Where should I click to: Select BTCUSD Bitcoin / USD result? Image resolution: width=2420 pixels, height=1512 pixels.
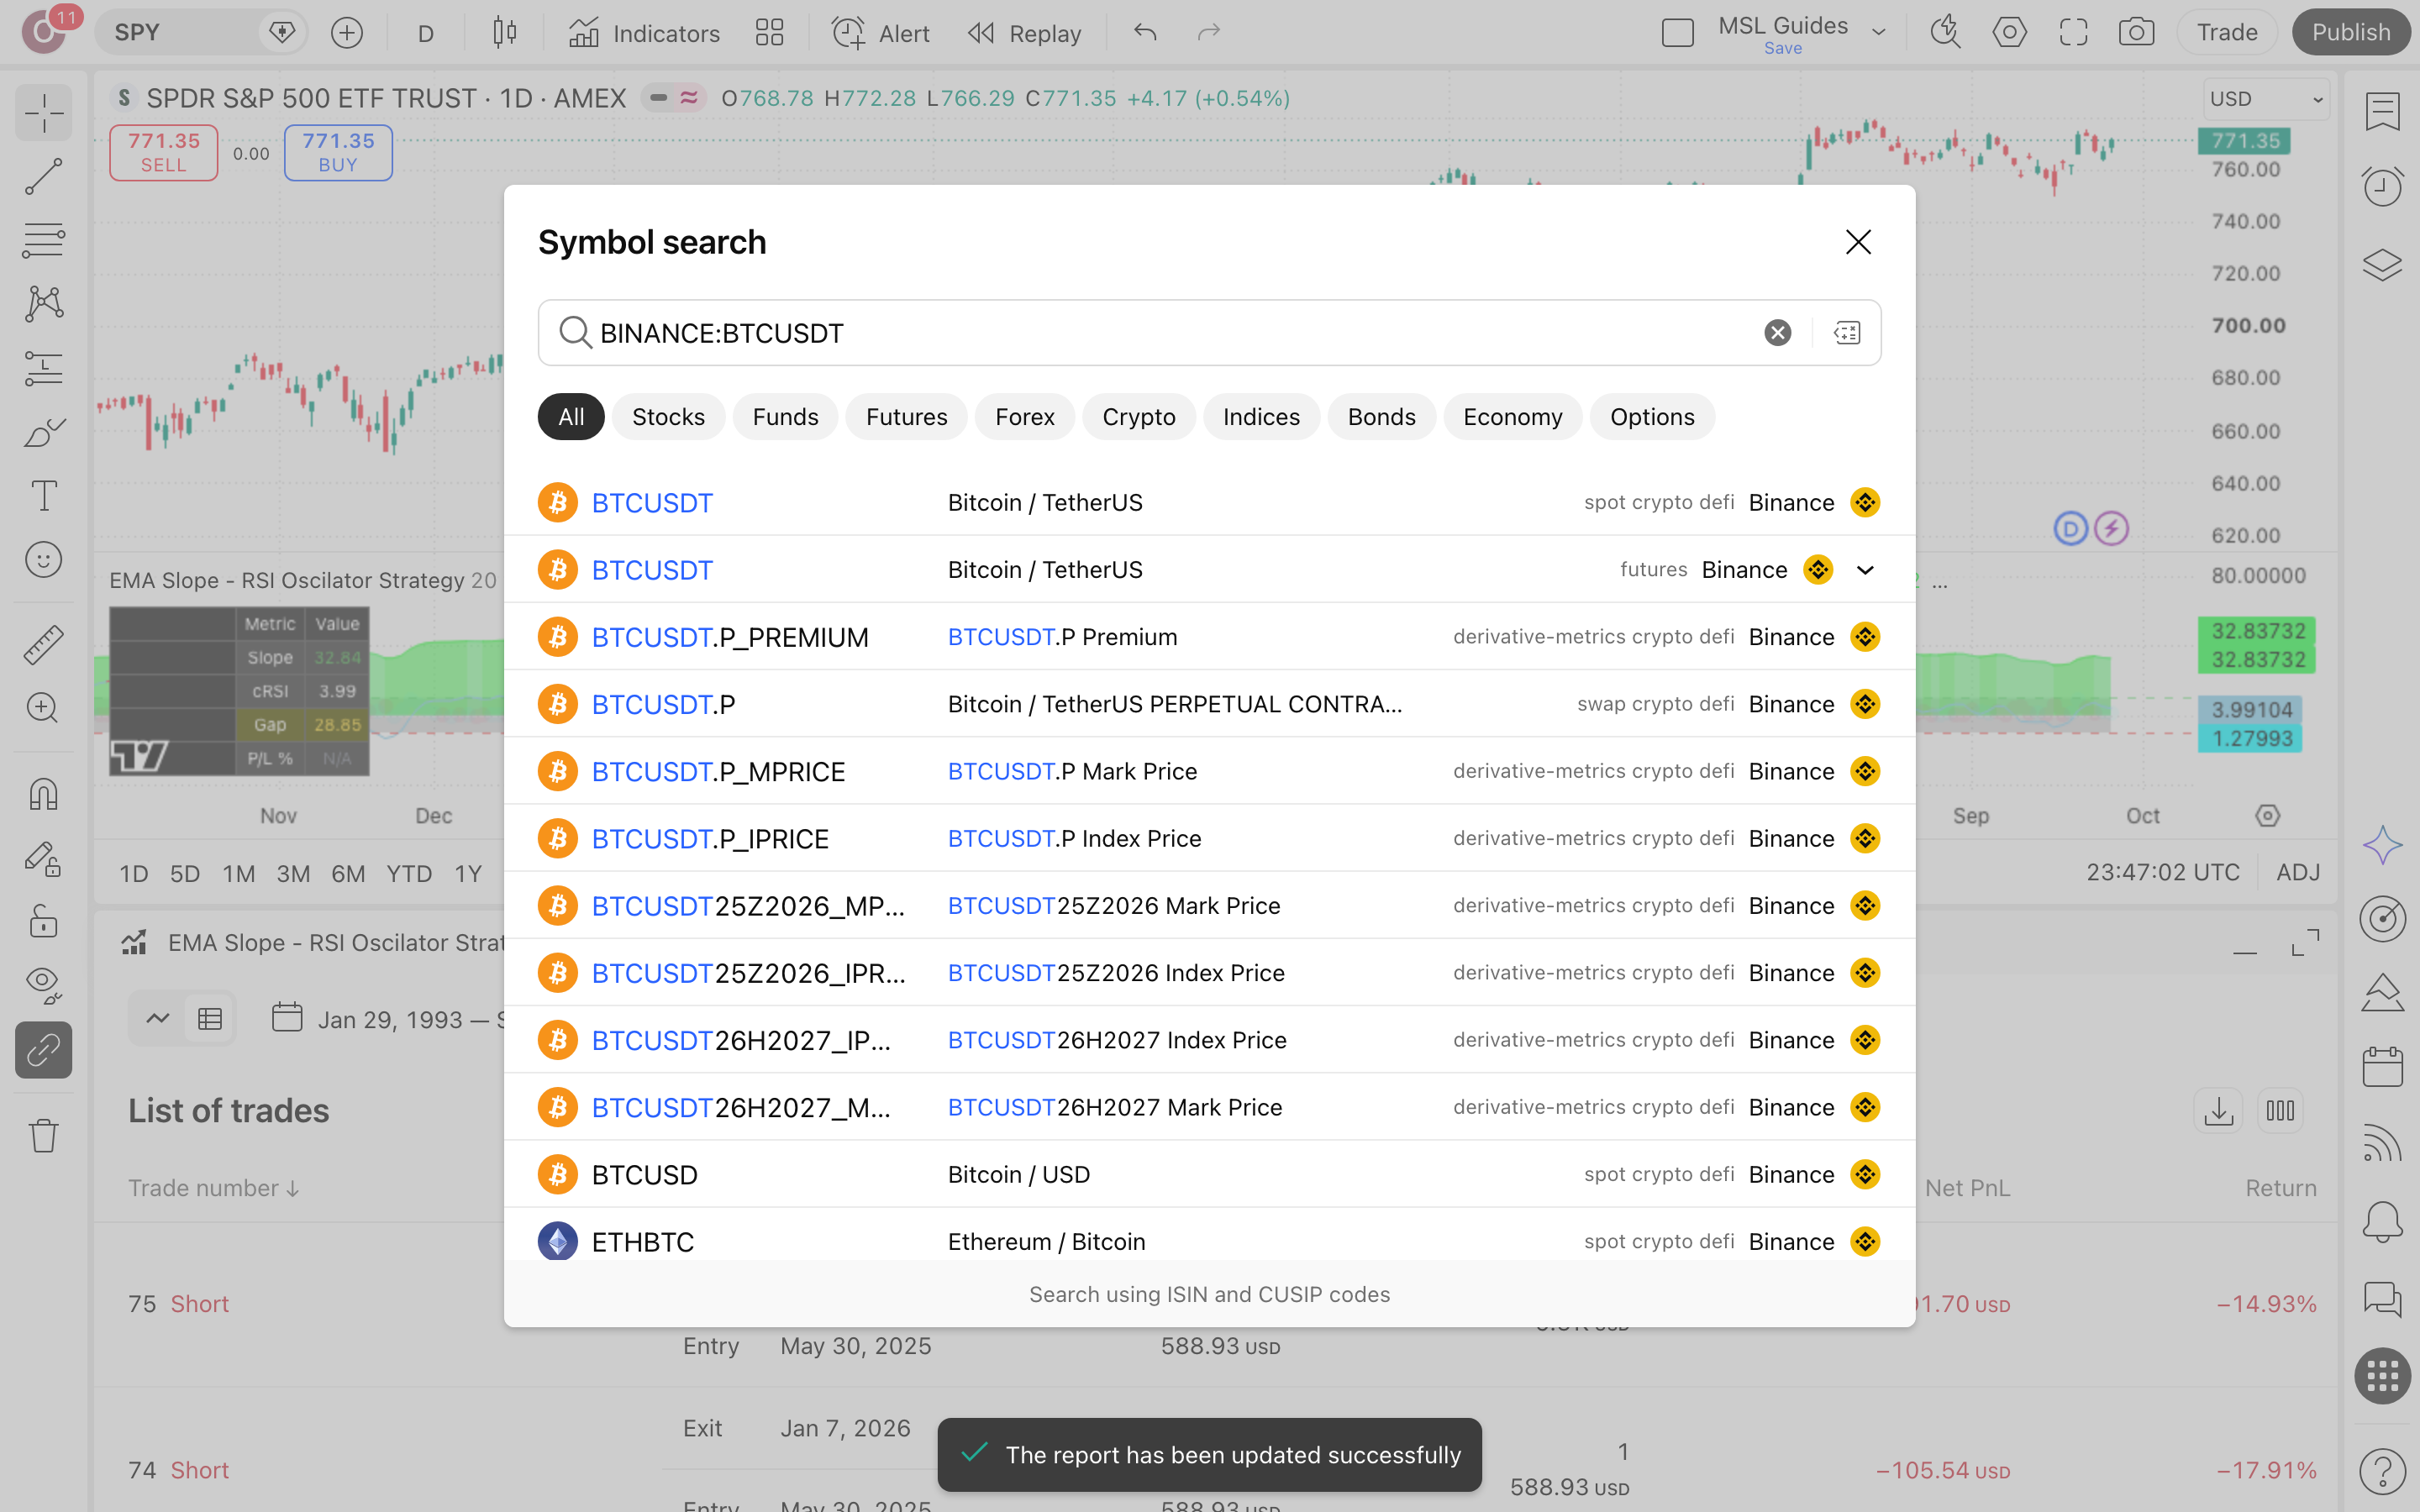point(1209,1174)
